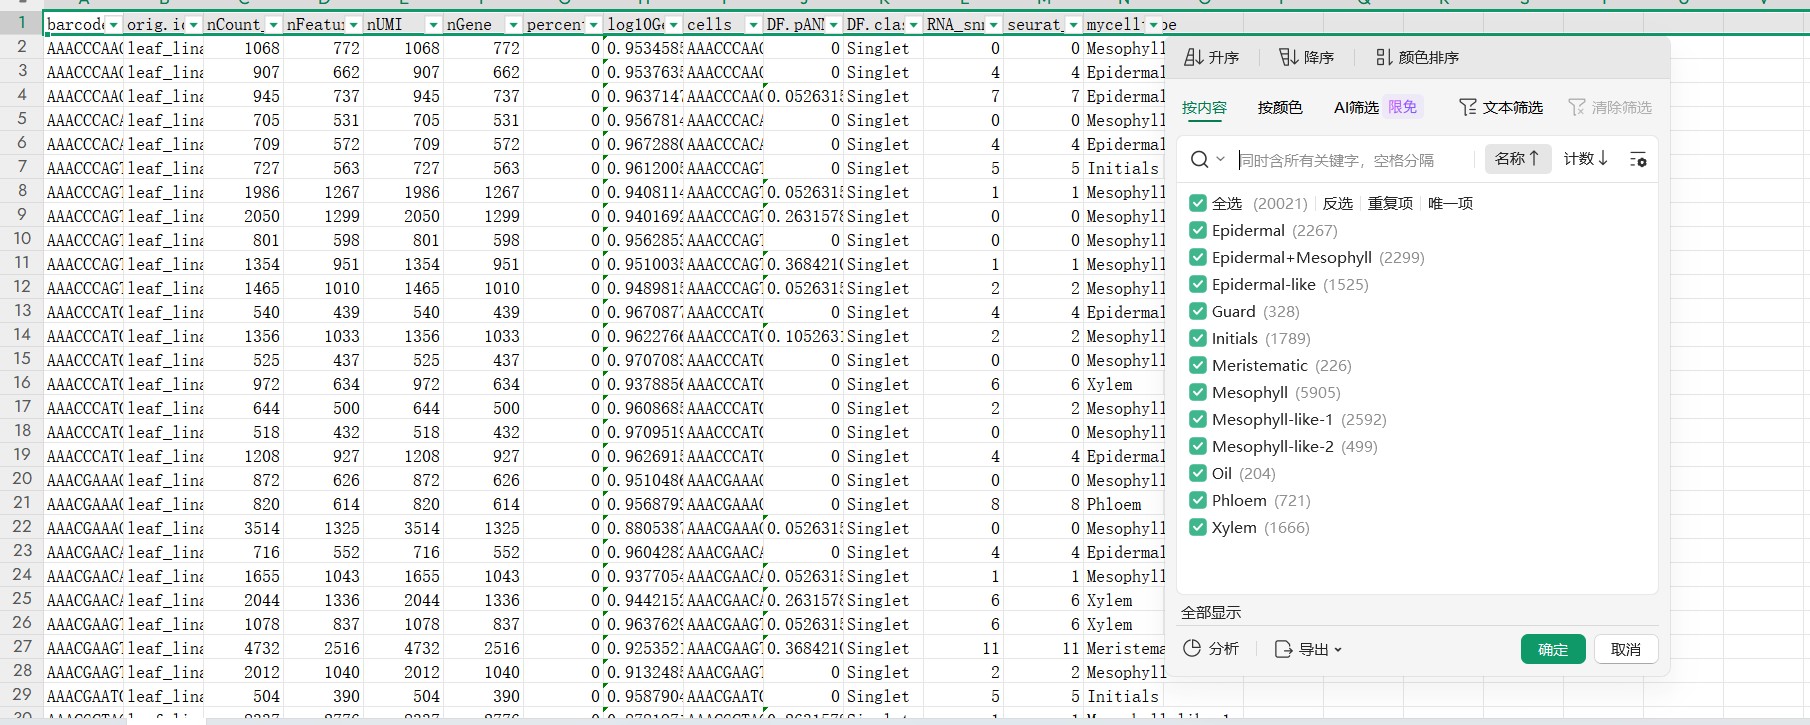Uncheck Phloem (721) checkbox
Viewport: 1810px width, 725px height.
[1198, 500]
